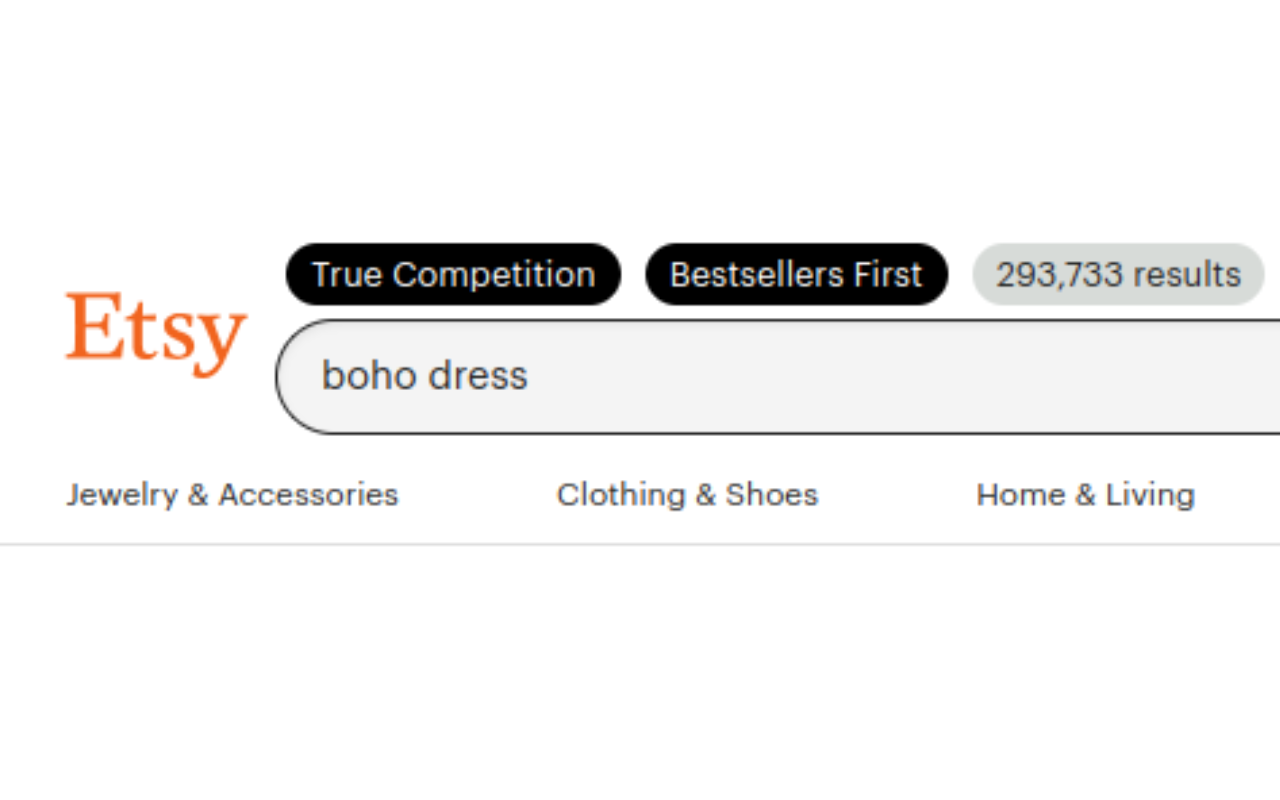Toggle the True Competition filter pill
The width and height of the screenshot is (1280, 800).
click(x=453, y=274)
